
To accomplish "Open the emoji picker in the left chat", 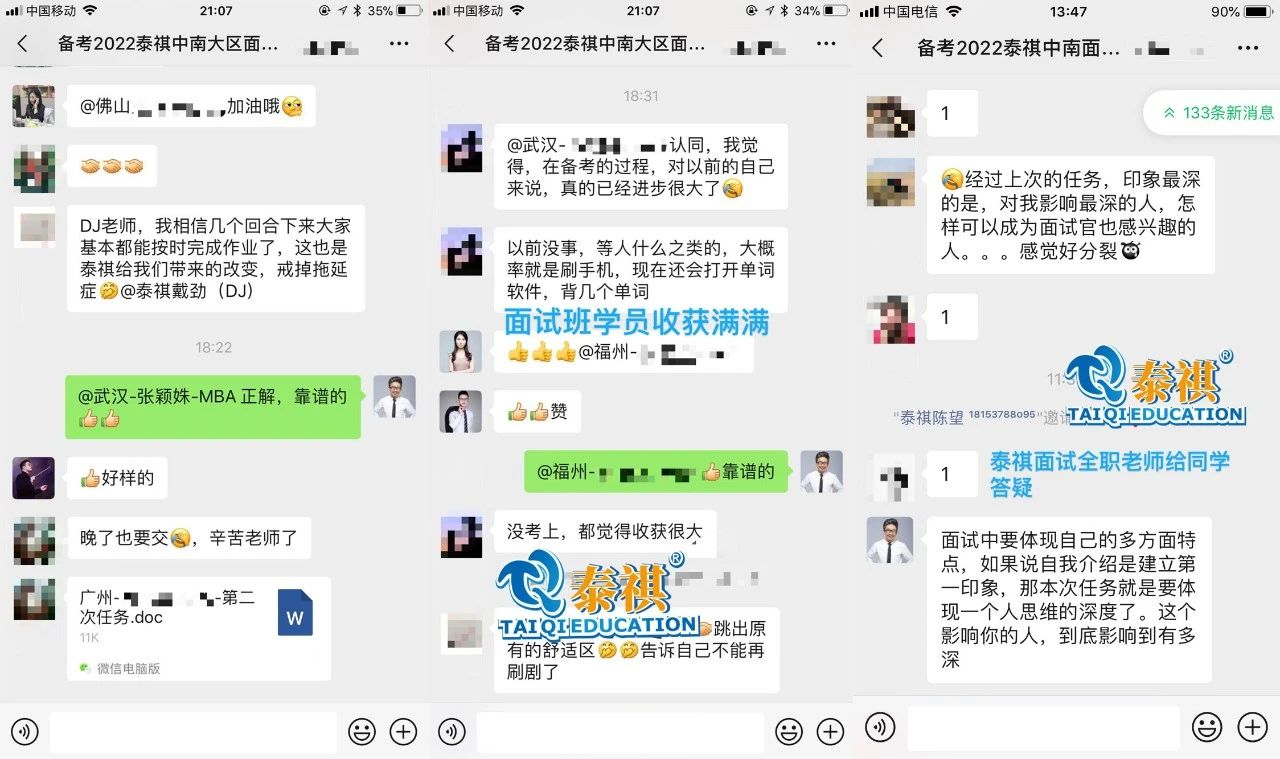I will pyautogui.click(x=361, y=732).
